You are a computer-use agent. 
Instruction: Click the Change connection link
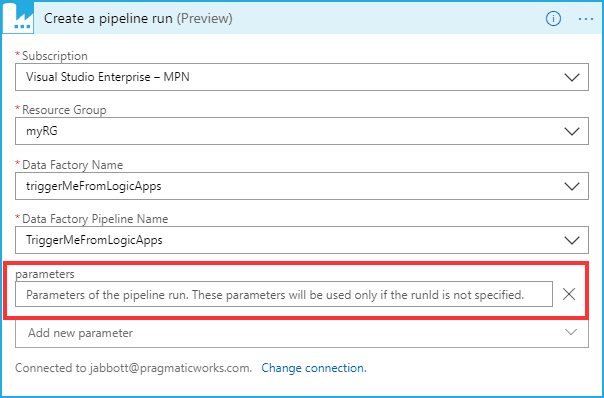(x=314, y=368)
